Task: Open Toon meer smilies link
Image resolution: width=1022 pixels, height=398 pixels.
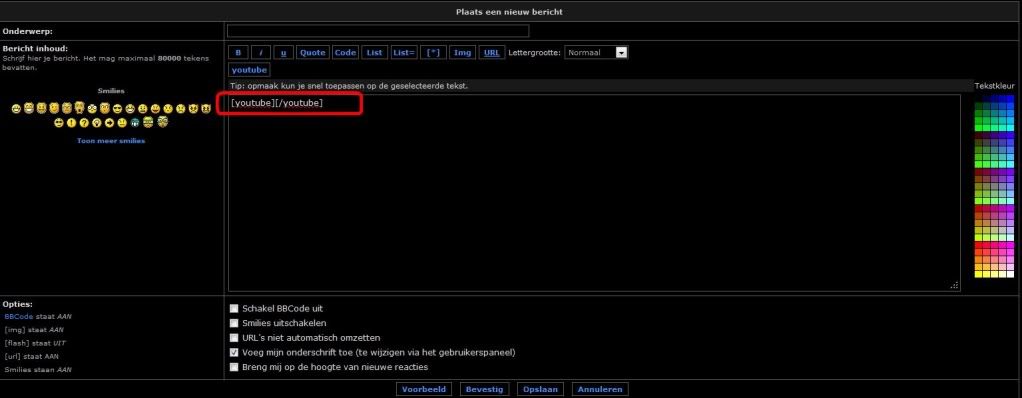Action: [x=111, y=141]
